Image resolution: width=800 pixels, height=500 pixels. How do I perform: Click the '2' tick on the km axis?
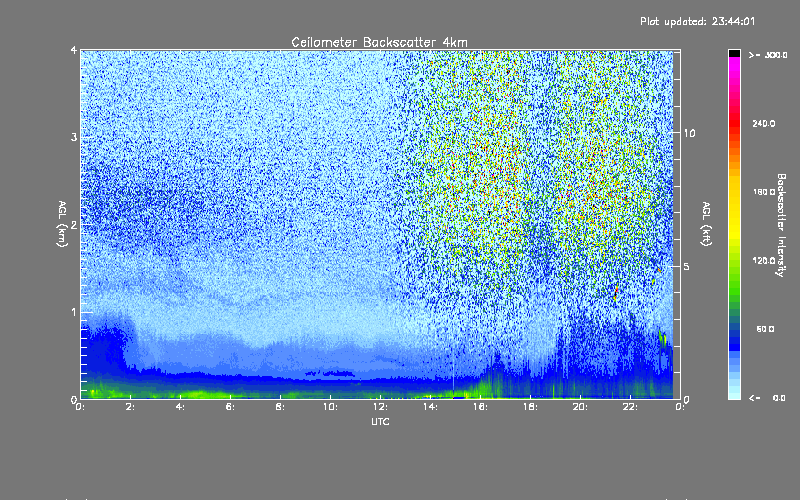(x=74, y=224)
